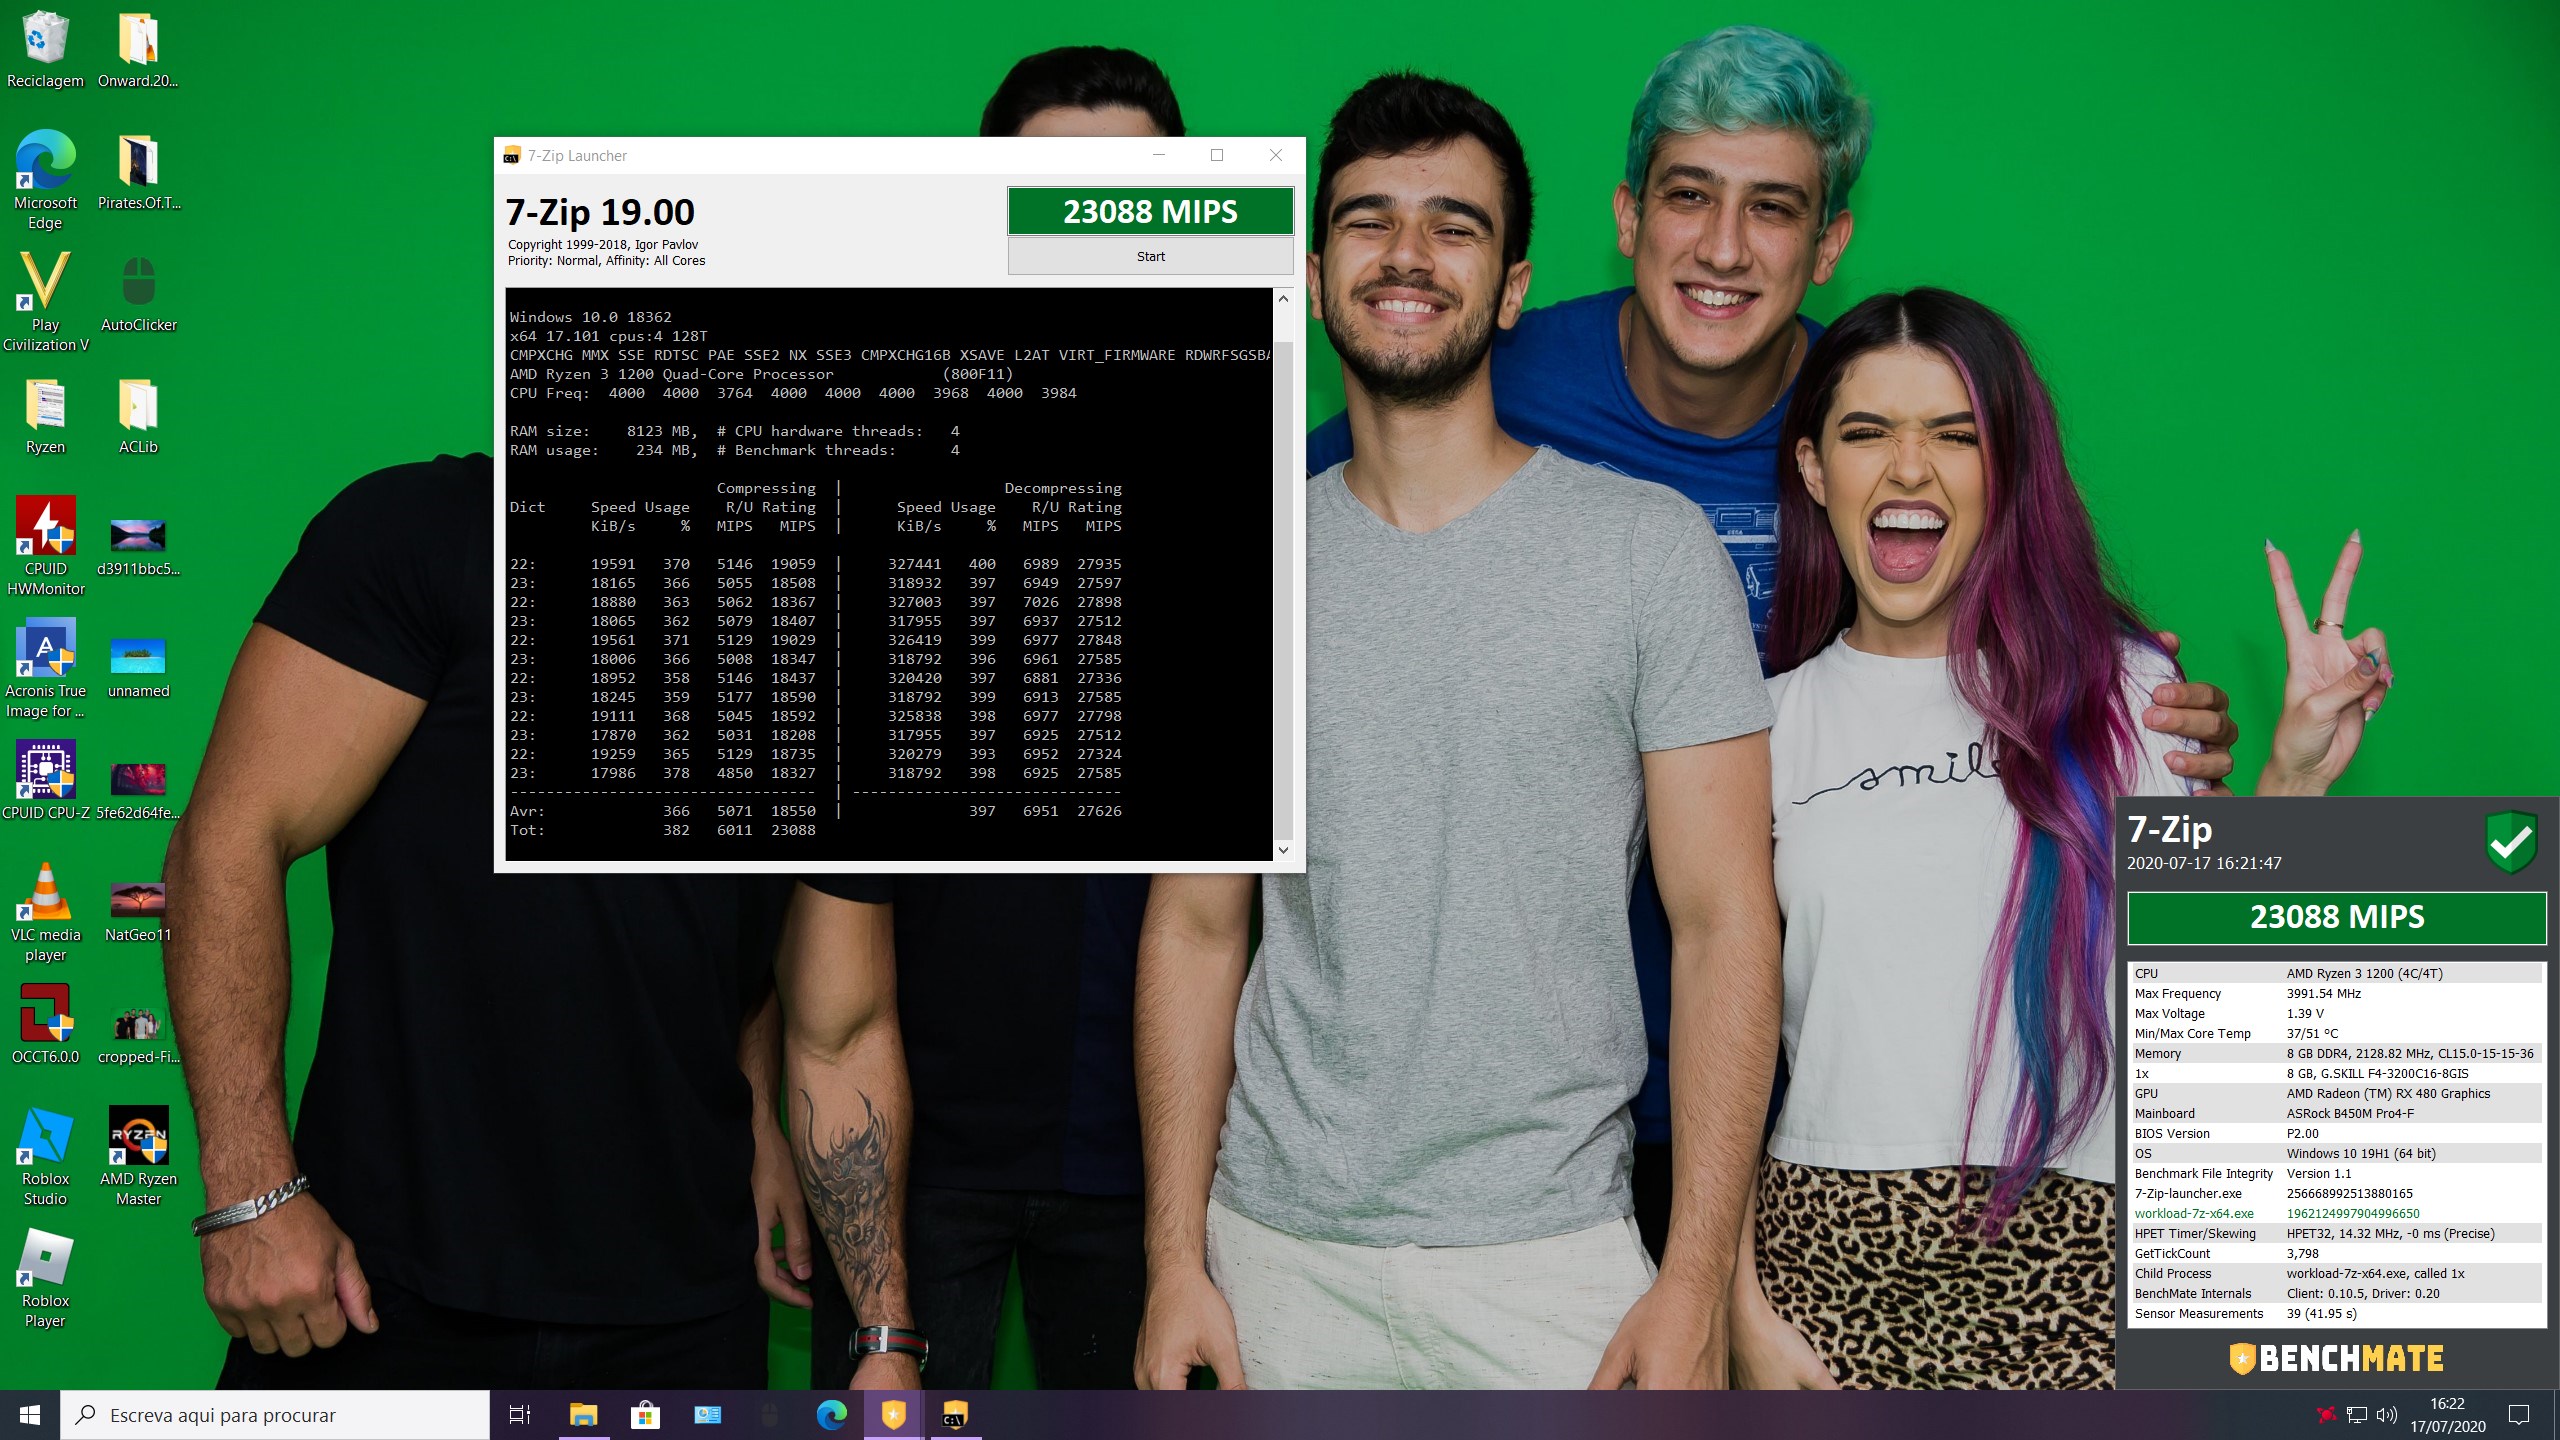The image size is (2560, 1440).
Task: Switch to 7-Zip Launcher taskbar button
Action: (955, 1415)
